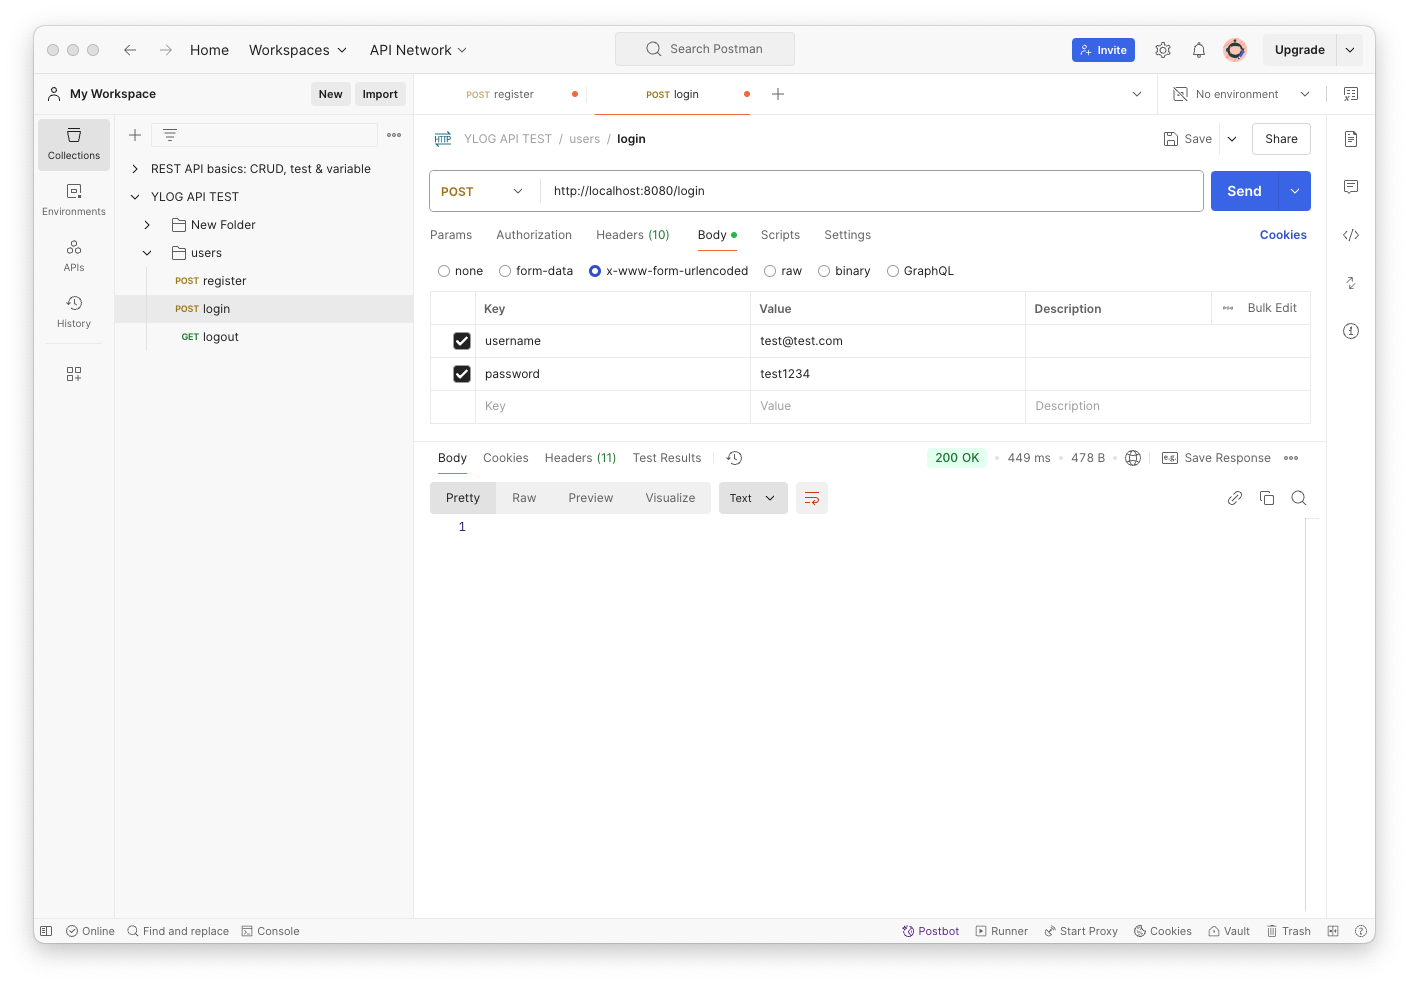Image resolution: width=1409 pixels, height=985 pixels.
Task: Uncheck the username parameter checkbox
Action: click(x=462, y=341)
